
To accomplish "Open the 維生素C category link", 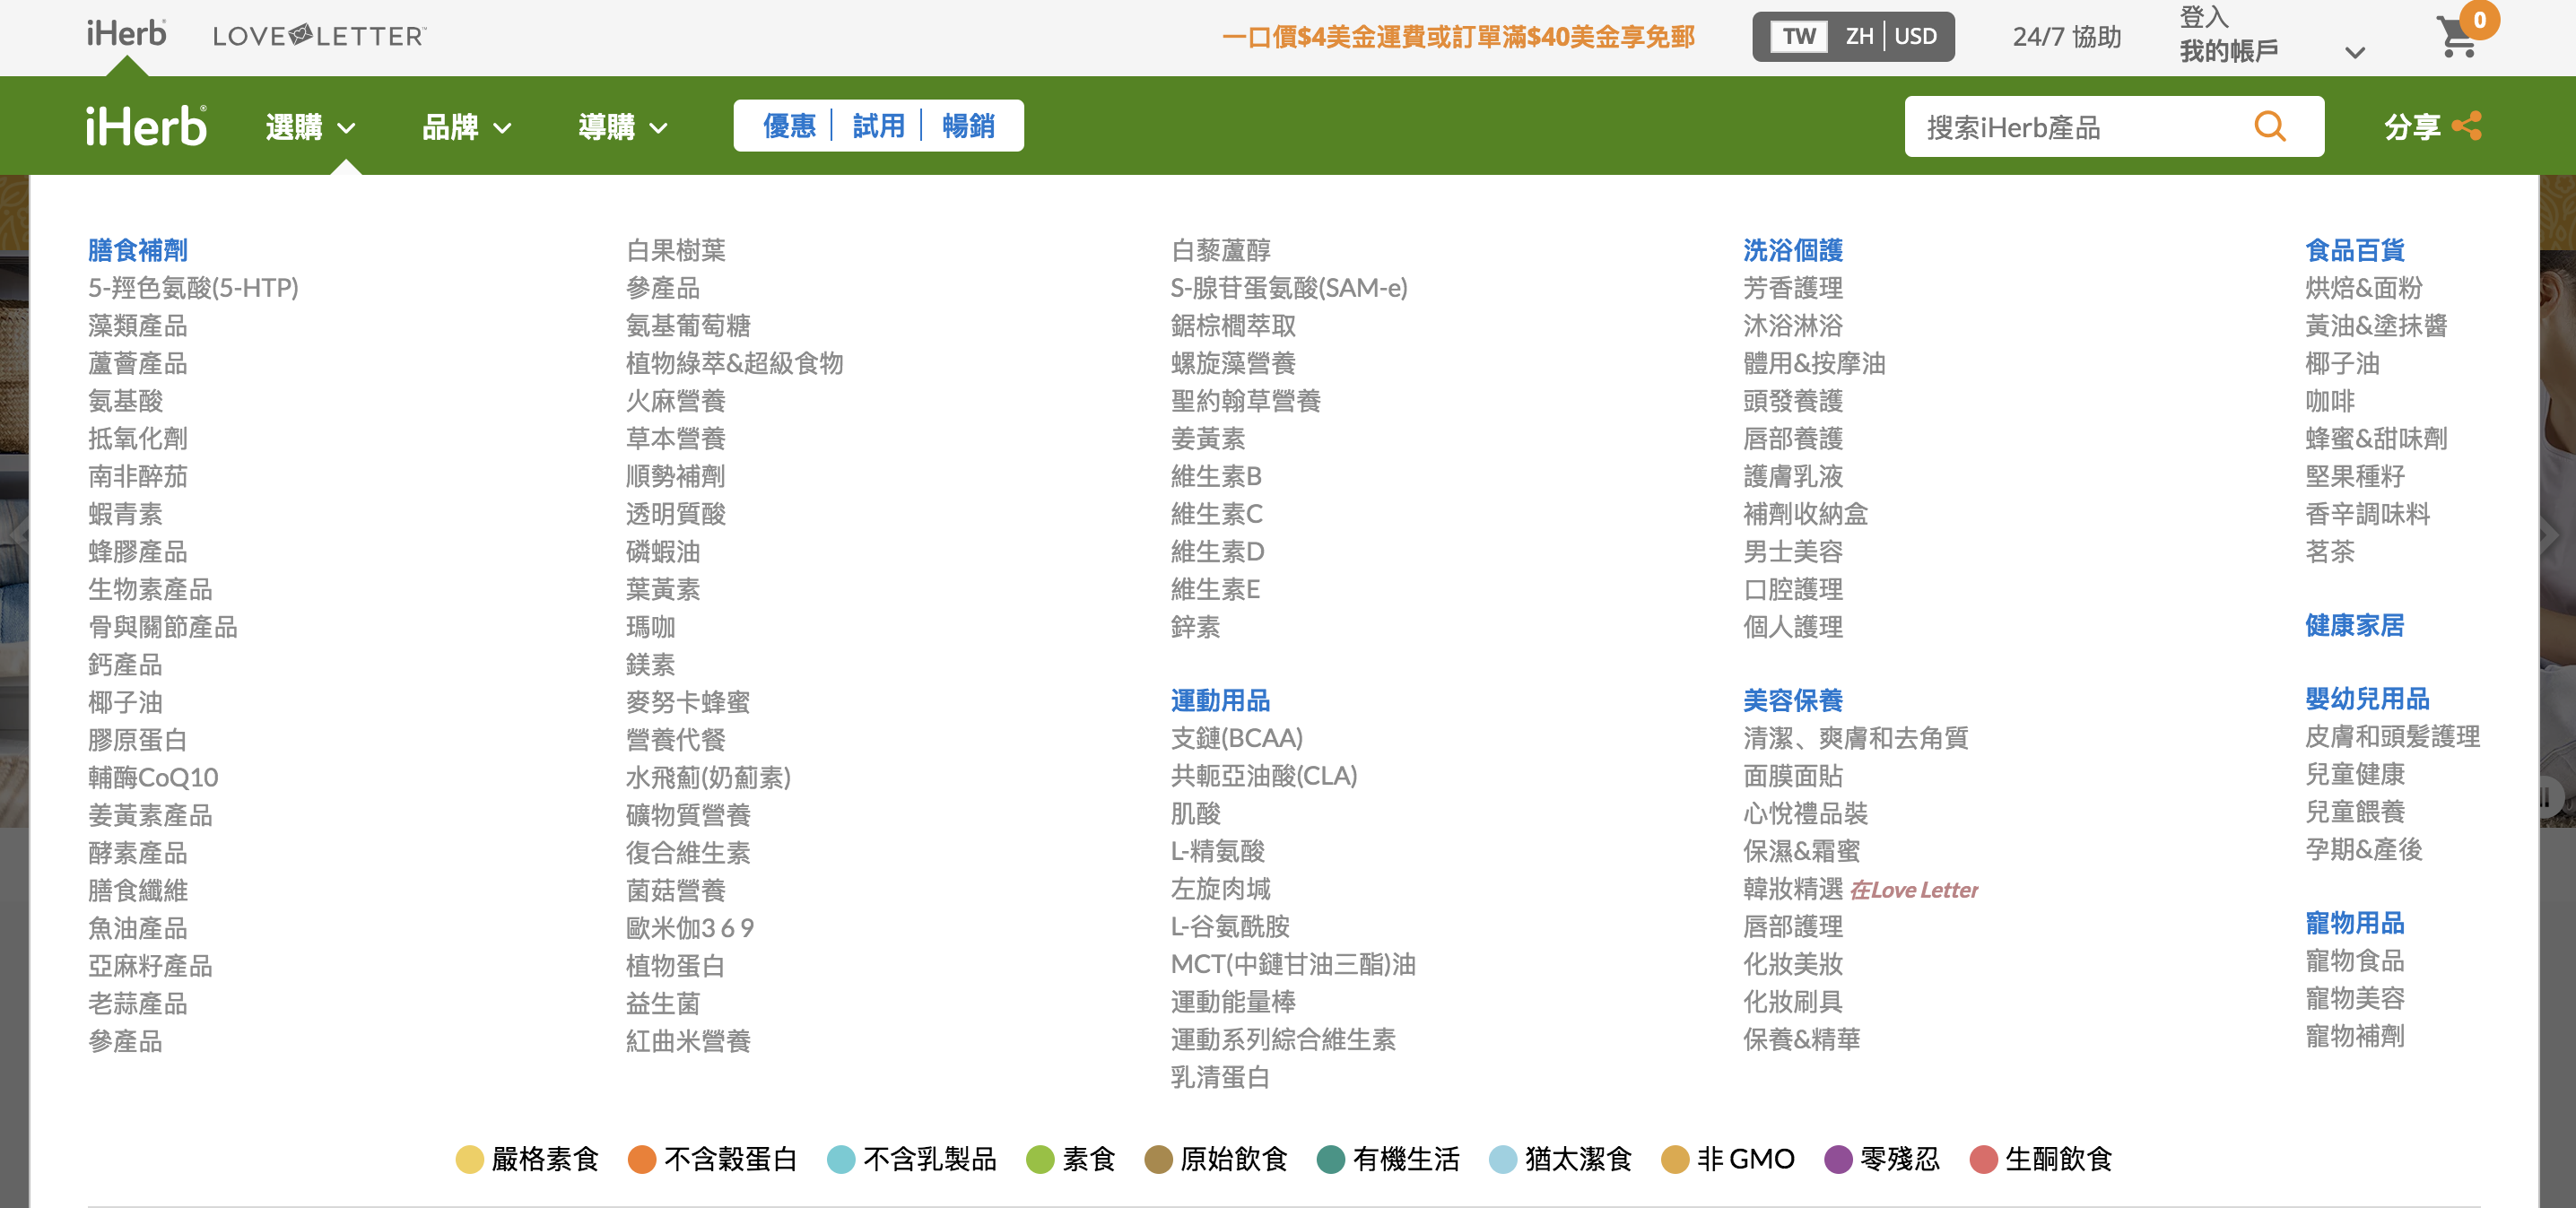I will click(x=1216, y=514).
